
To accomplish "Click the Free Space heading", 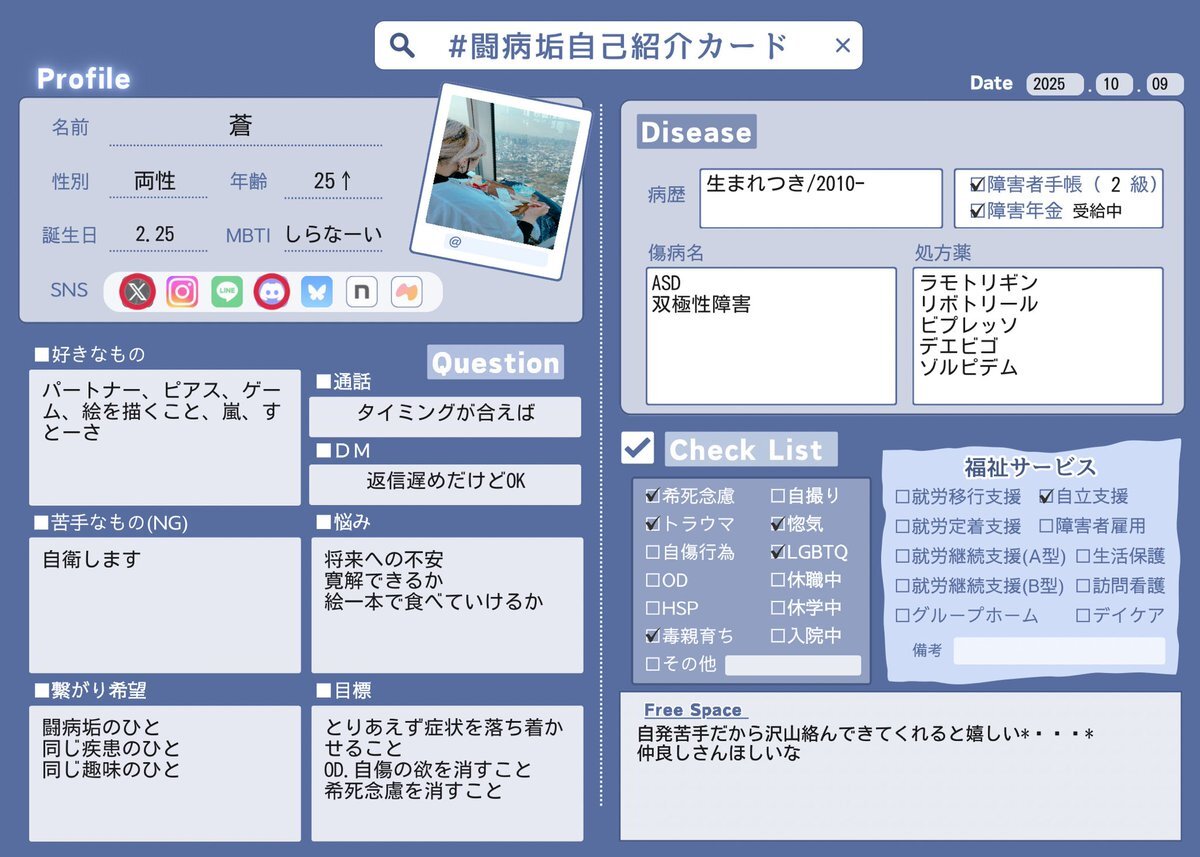I will click(693, 710).
